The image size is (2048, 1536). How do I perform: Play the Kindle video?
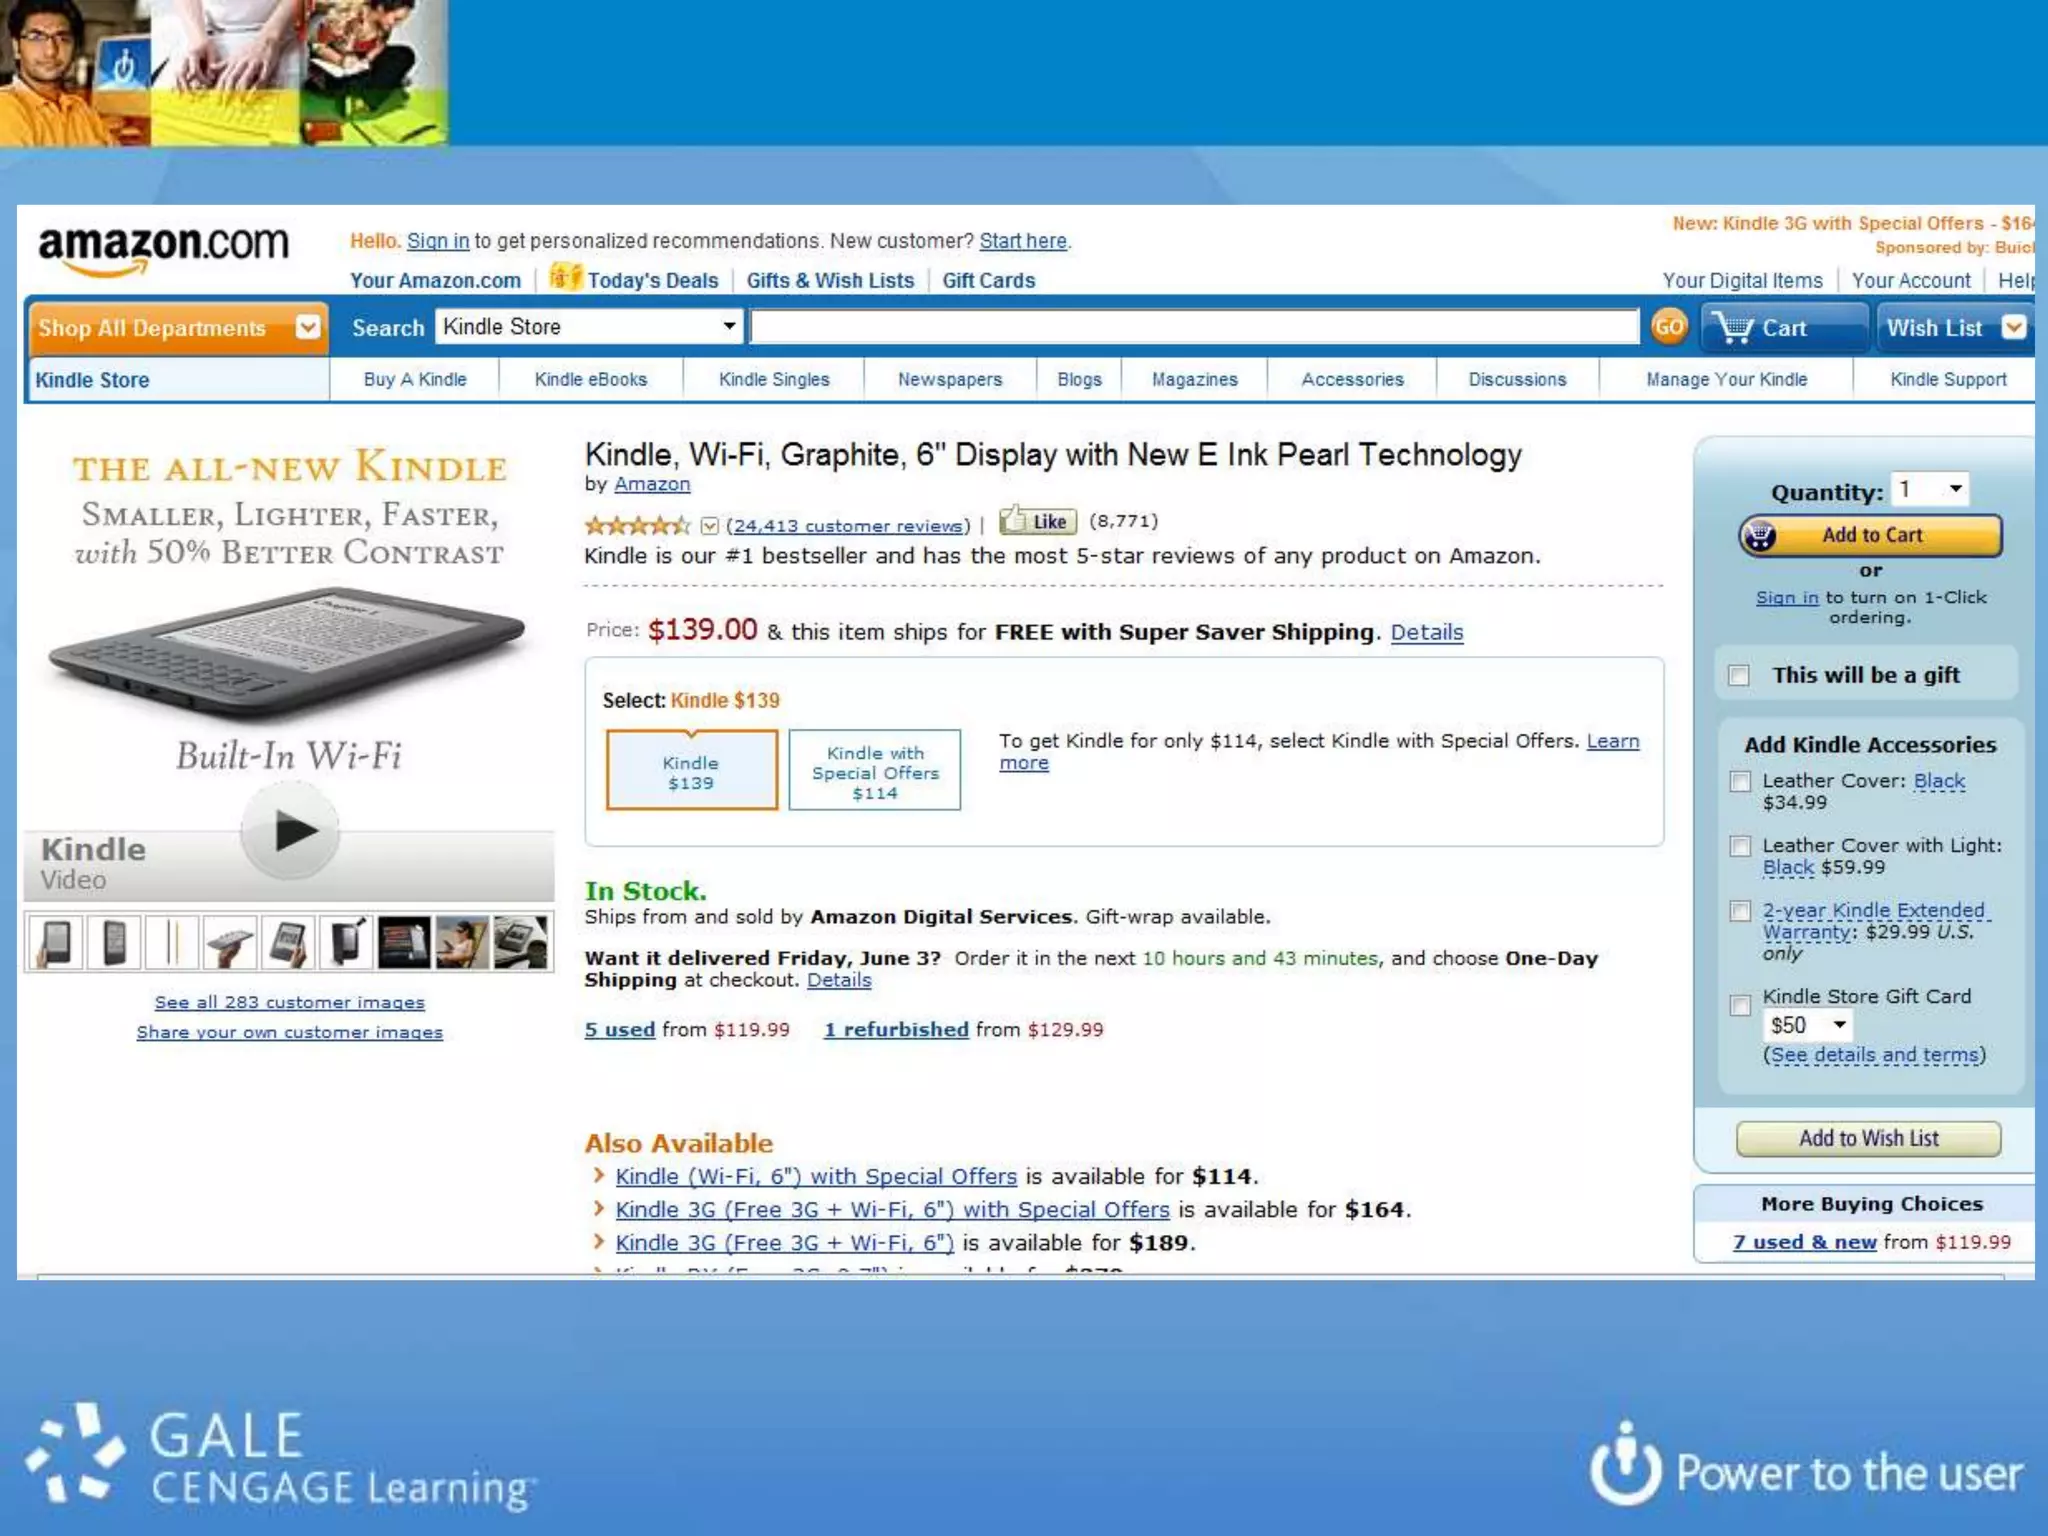coord(291,831)
